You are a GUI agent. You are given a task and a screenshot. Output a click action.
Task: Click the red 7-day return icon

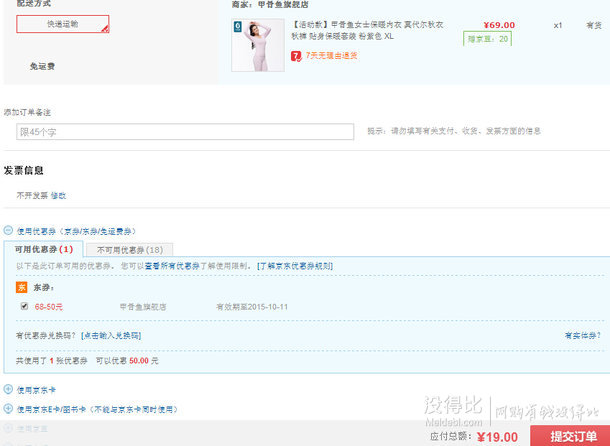pos(296,56)
